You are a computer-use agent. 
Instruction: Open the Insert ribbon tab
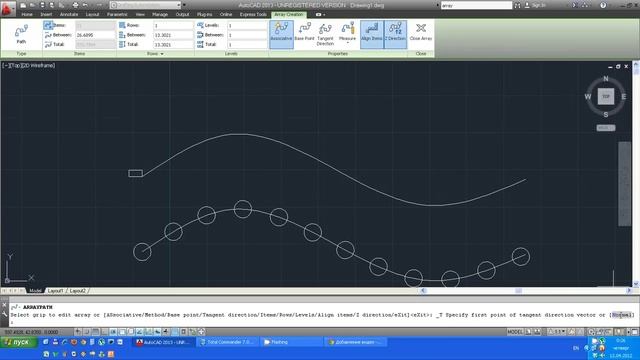[x=46, y=14]
